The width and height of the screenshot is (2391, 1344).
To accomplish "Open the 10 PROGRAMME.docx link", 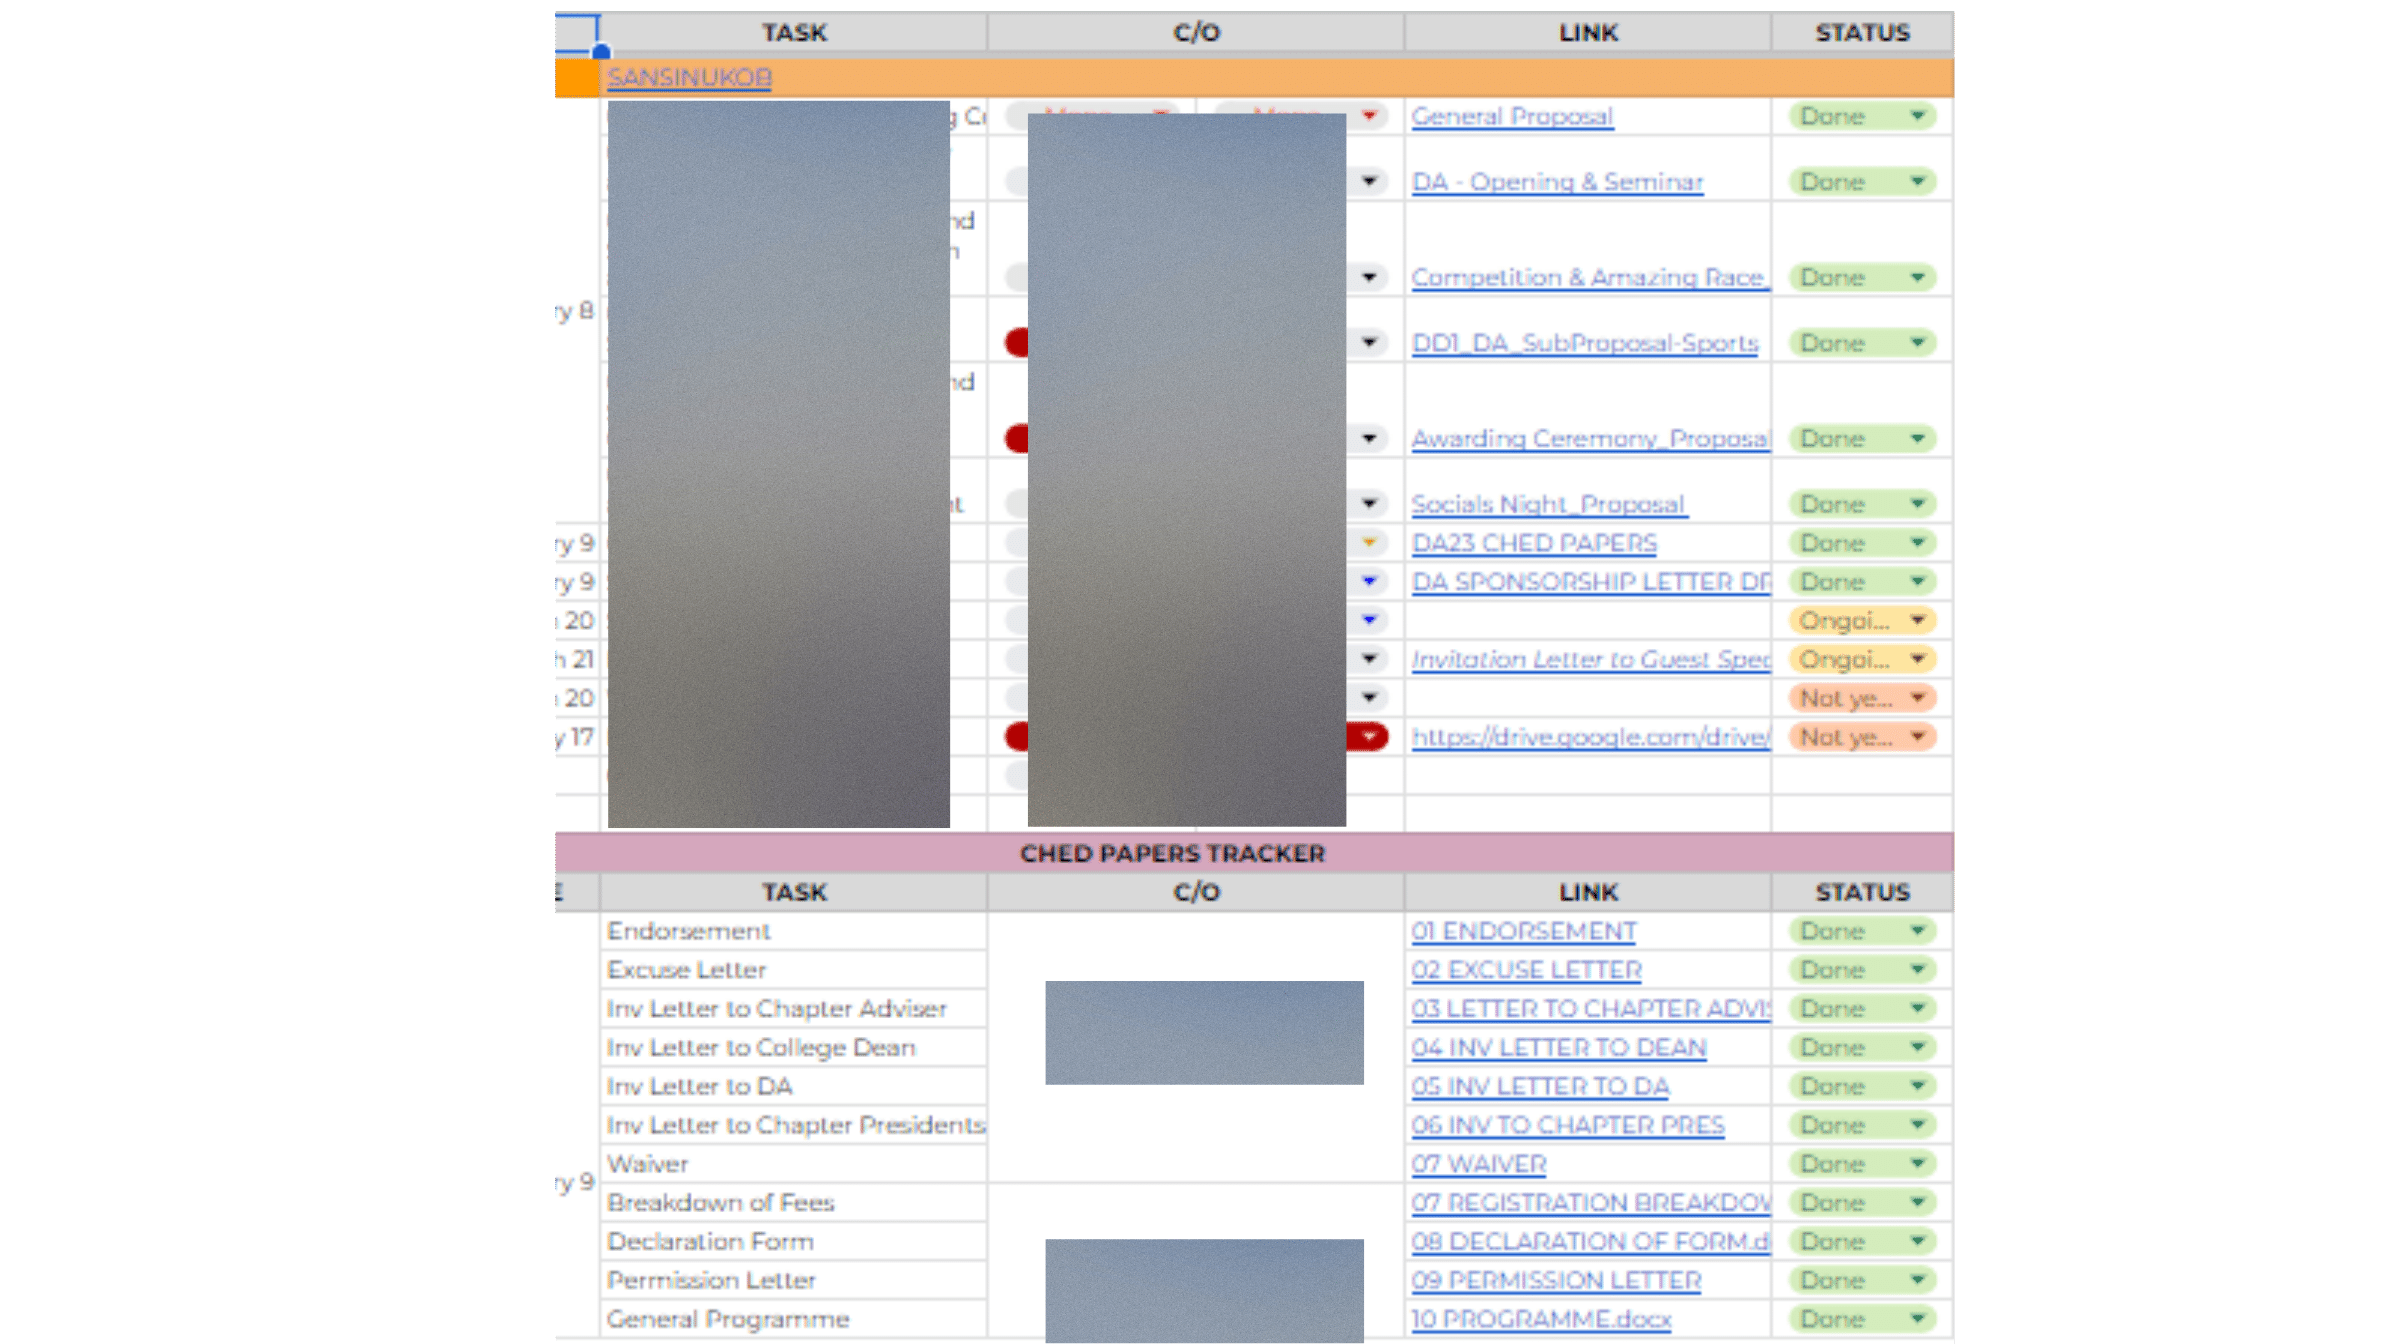I will tap(1540, 1319).
